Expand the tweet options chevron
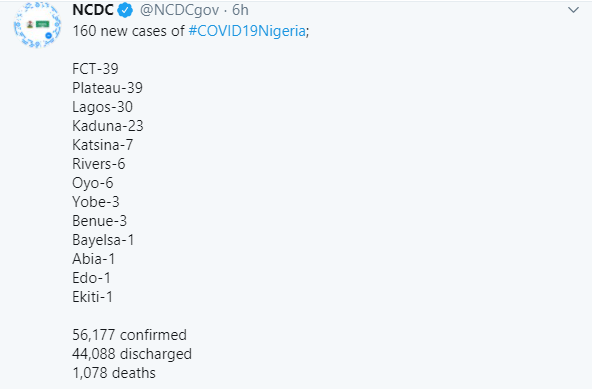Screen dimensions: 592x389 point(573,10)
